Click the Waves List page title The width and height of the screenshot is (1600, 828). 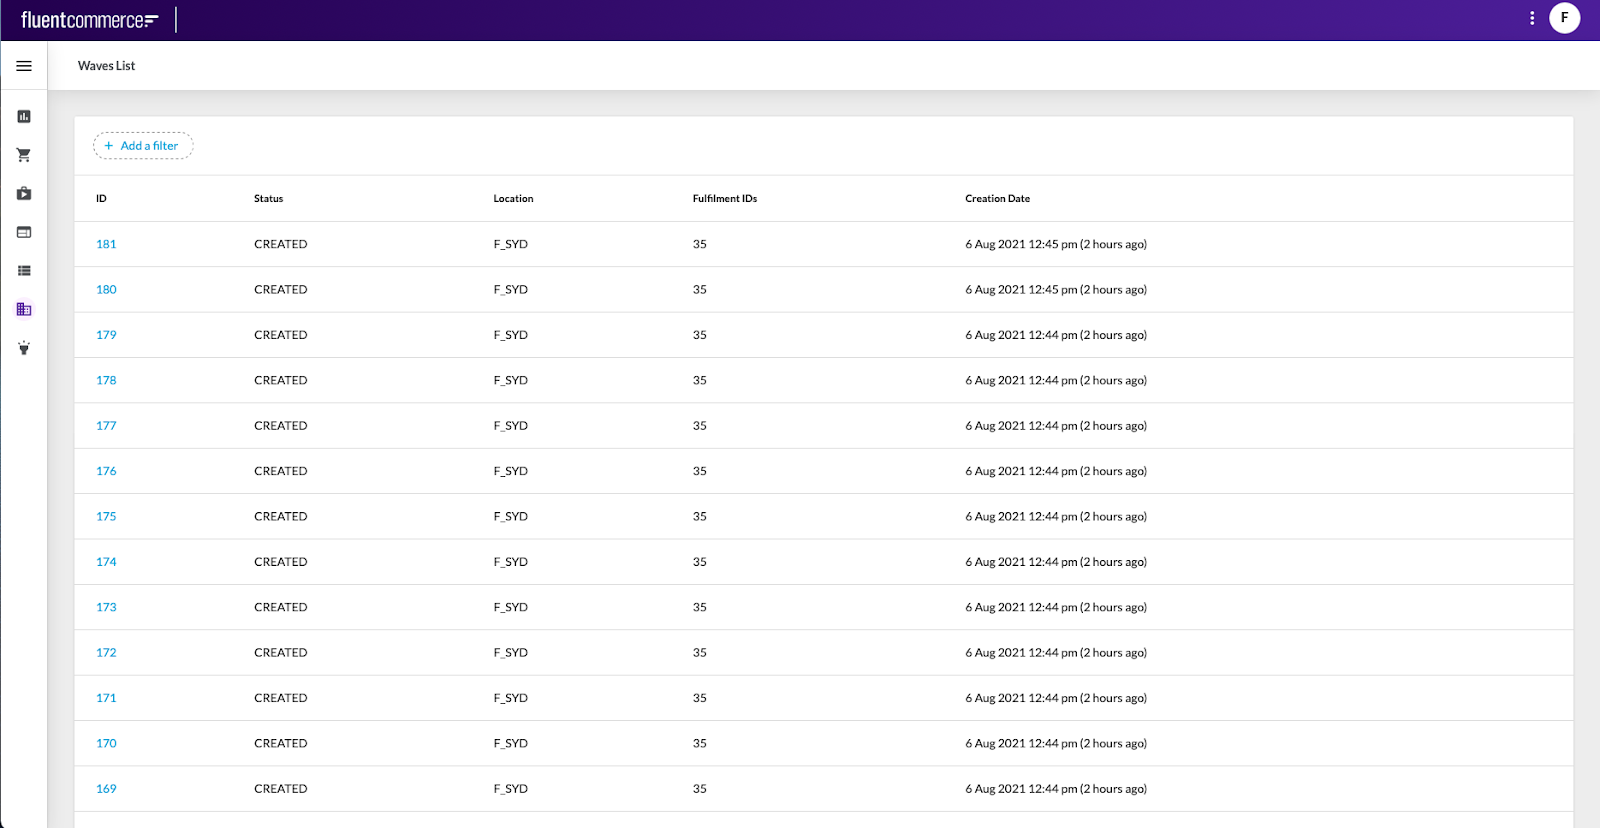point(106,66)
